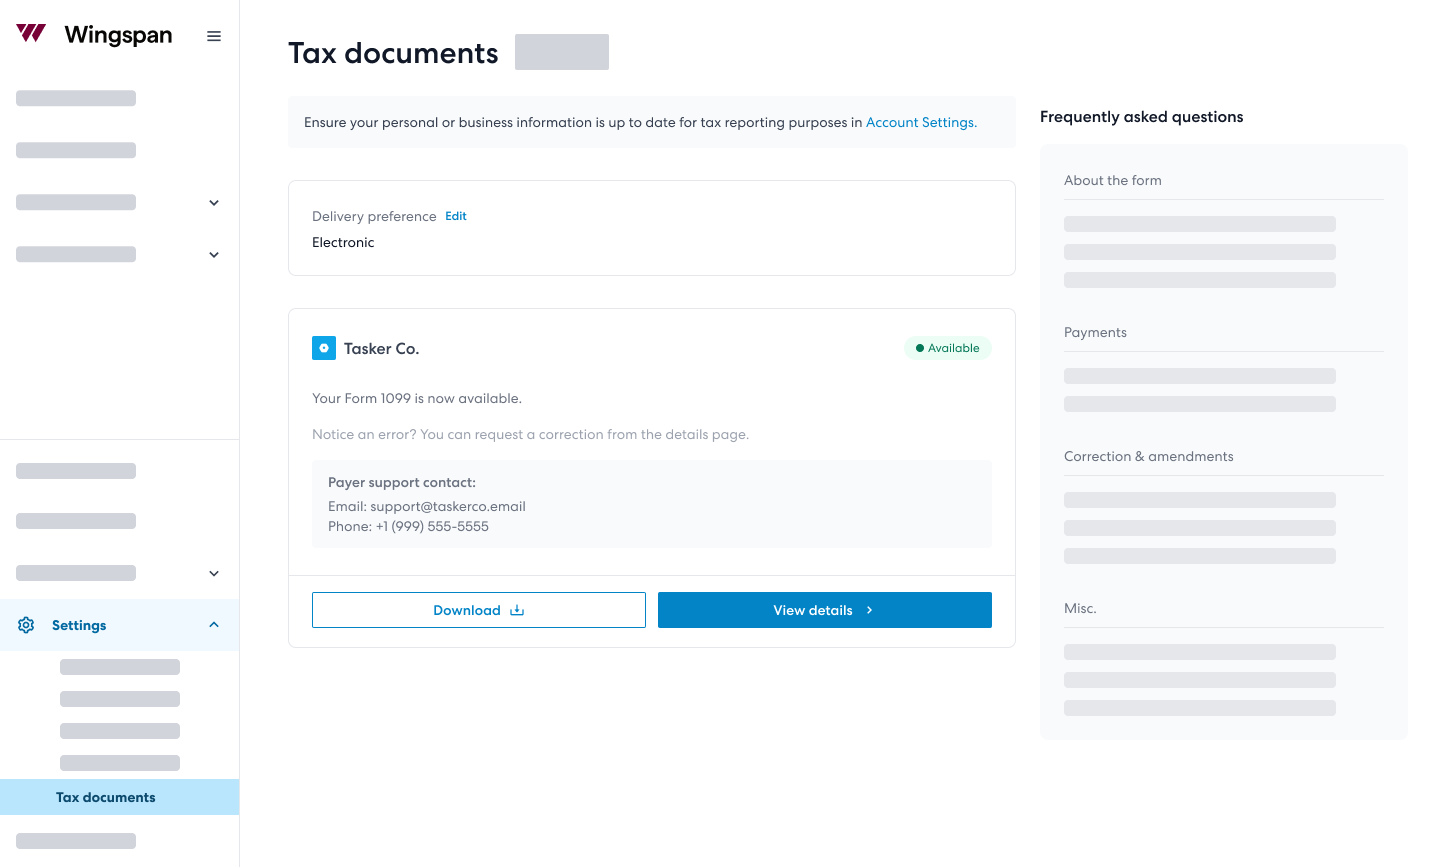Select the Tasker Co. payer name
The image size is (1440, 867).
(x=381, y=349)
